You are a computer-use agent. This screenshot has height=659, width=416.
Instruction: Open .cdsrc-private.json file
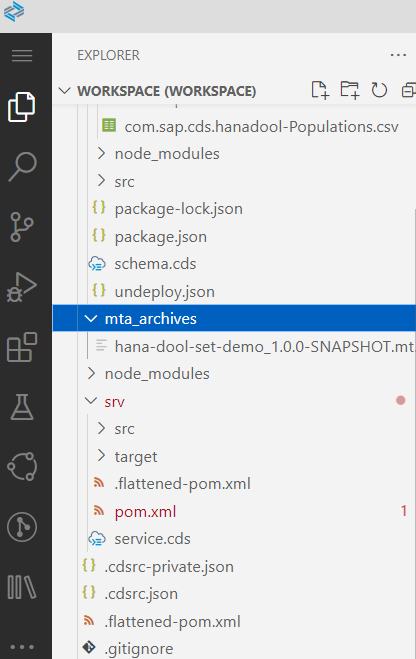pos(169,567)
